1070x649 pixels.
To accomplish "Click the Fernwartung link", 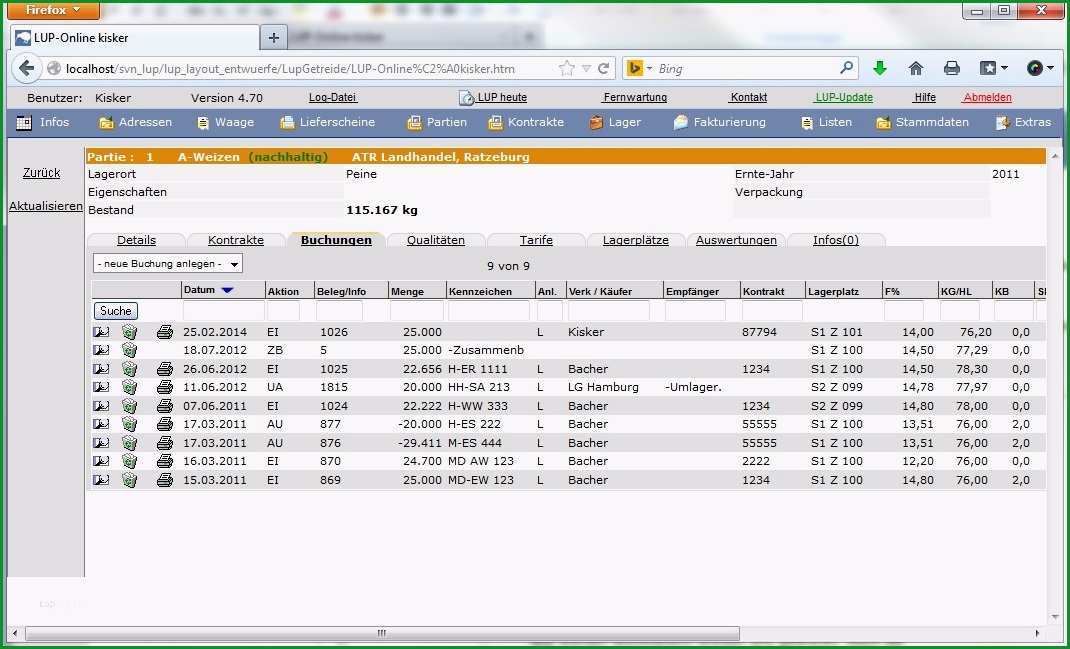I will [635, 98].
